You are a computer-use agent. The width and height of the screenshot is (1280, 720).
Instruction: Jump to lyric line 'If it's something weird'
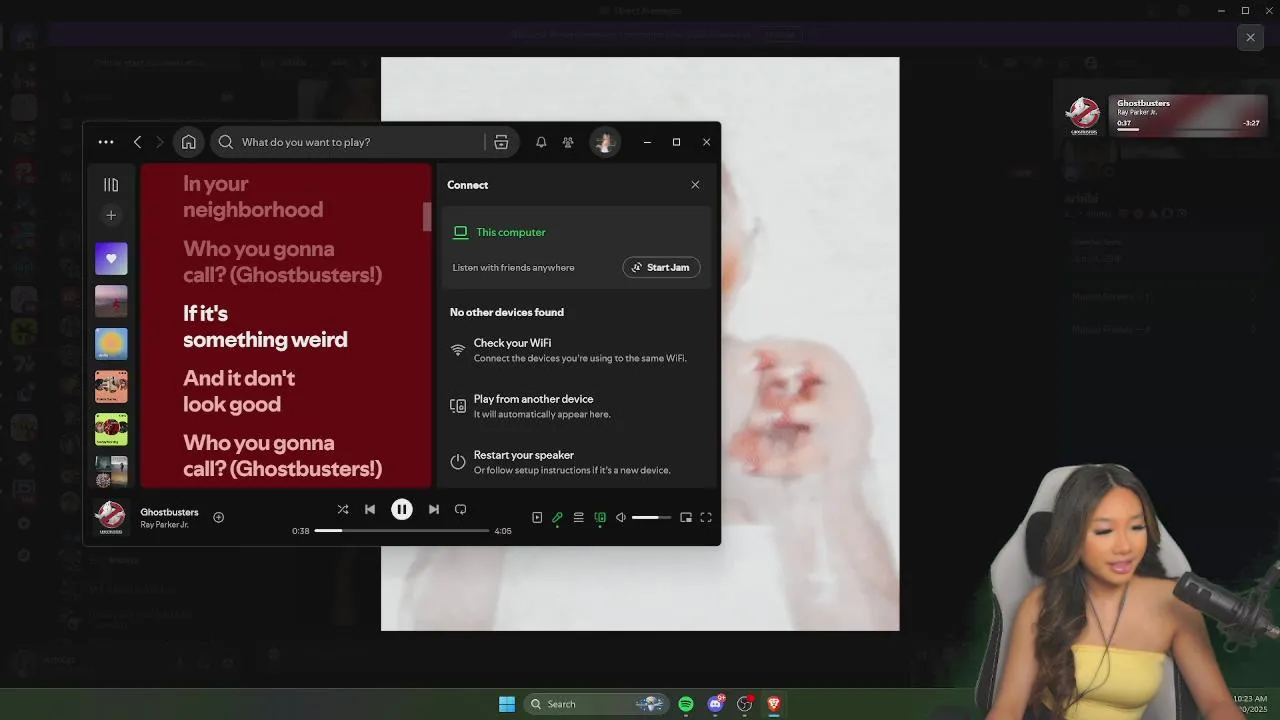[x=265, y=326]
